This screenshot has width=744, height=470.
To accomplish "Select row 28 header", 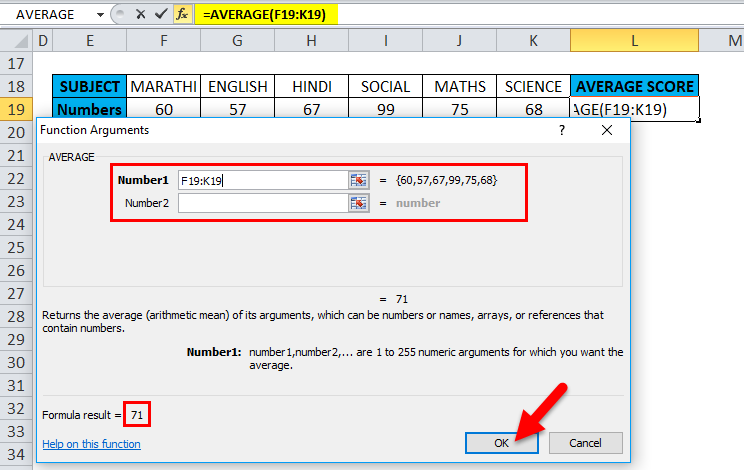I will 16,316.
